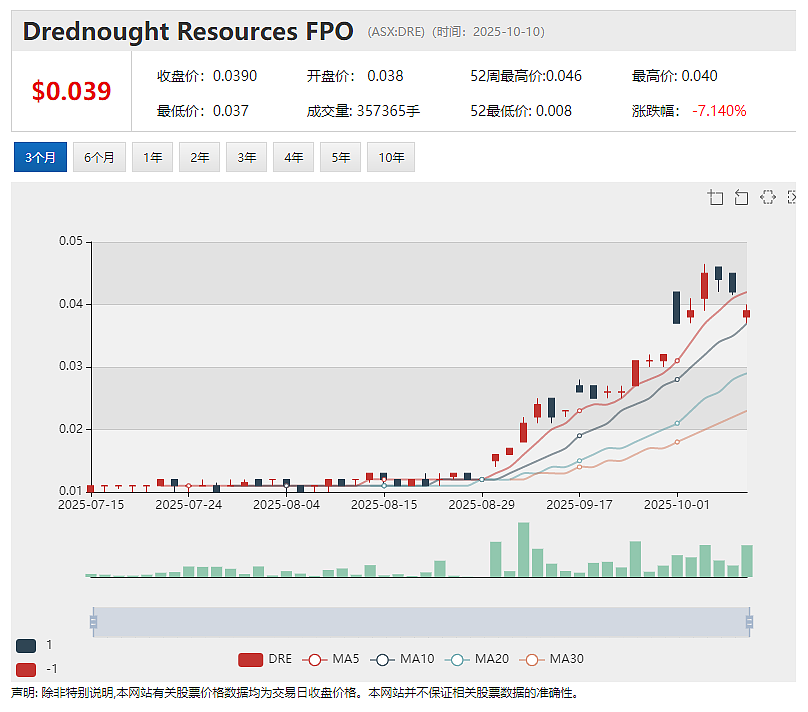Select the hexagonal brush selection tool icon
The width and height of the screenshot is (808, 712).
768,197
